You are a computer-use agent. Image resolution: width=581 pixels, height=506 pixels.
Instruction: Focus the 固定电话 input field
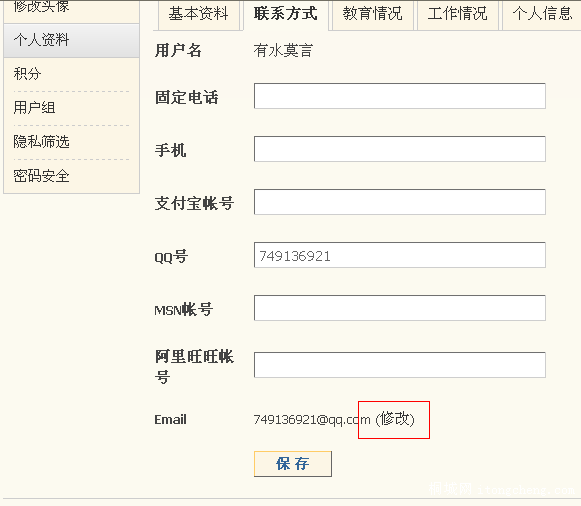coord(400,96)
